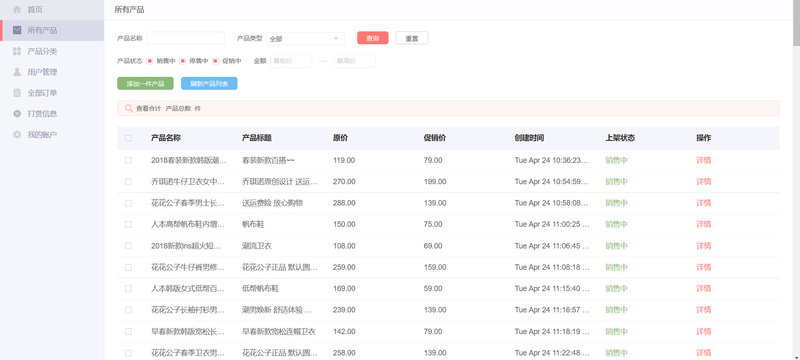This screenshot has height=360, width=800.
Task: Click the 产品标题 column header
Action: pyautogui.click(x=257, y=138)
